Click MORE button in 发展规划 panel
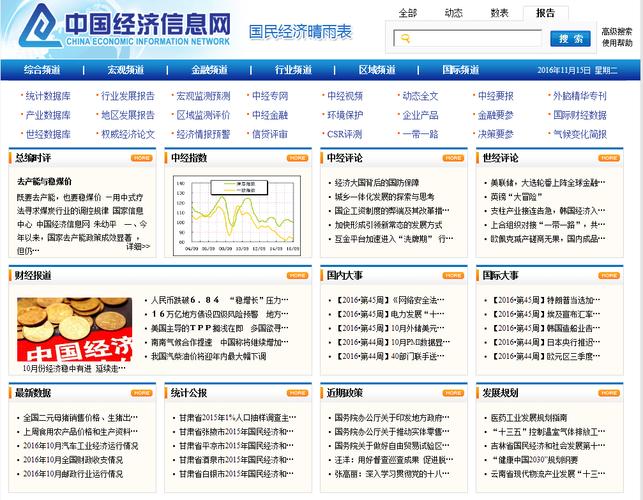 point(609,393)
